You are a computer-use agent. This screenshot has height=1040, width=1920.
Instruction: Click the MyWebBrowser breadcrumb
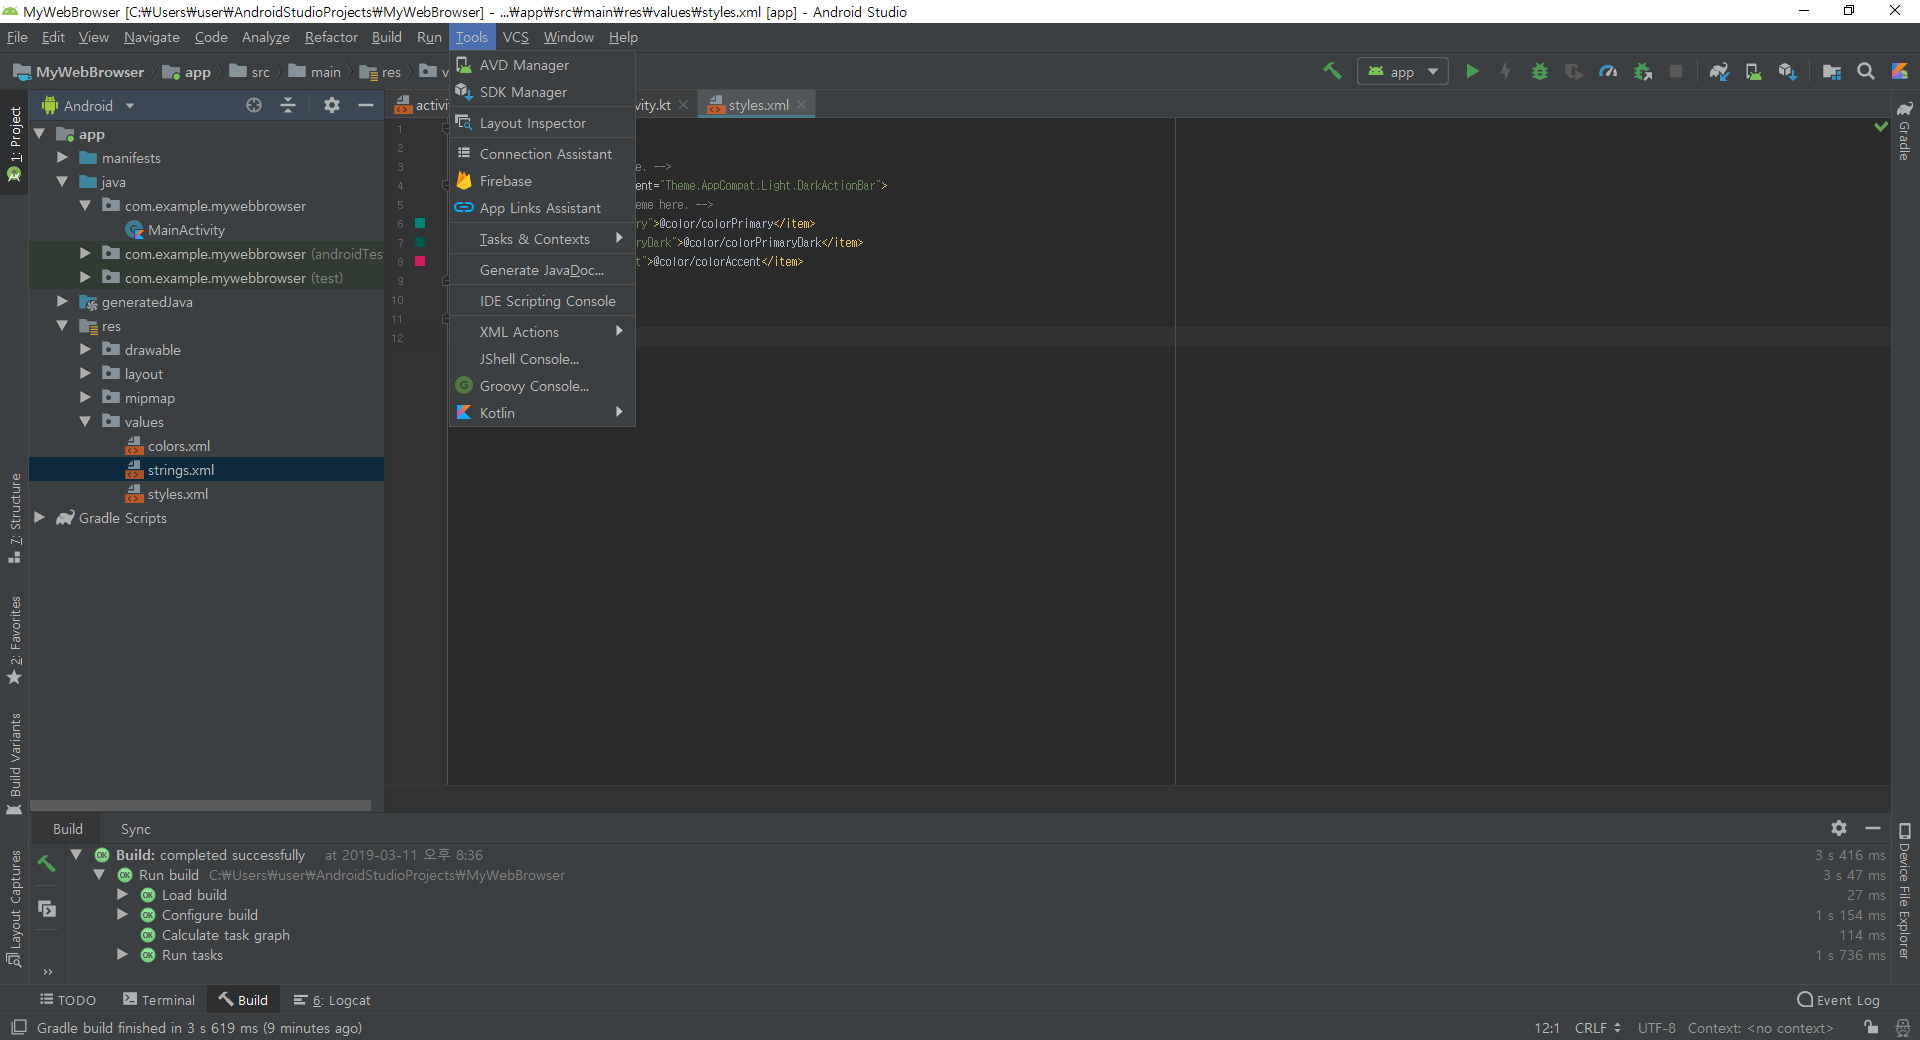(79, 72)
